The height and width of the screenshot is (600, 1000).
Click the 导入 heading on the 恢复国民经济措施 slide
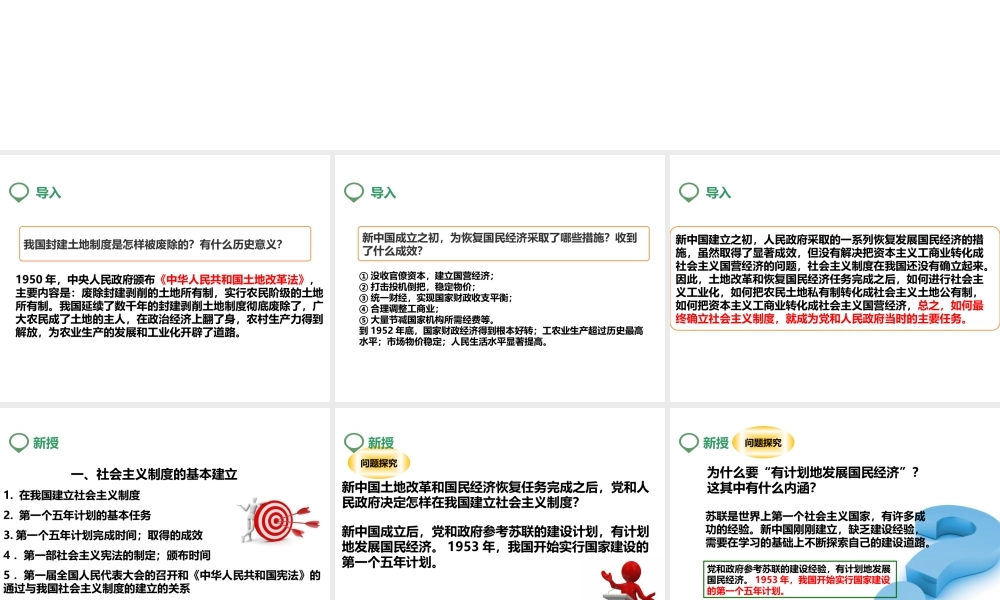tap(383, 193)
